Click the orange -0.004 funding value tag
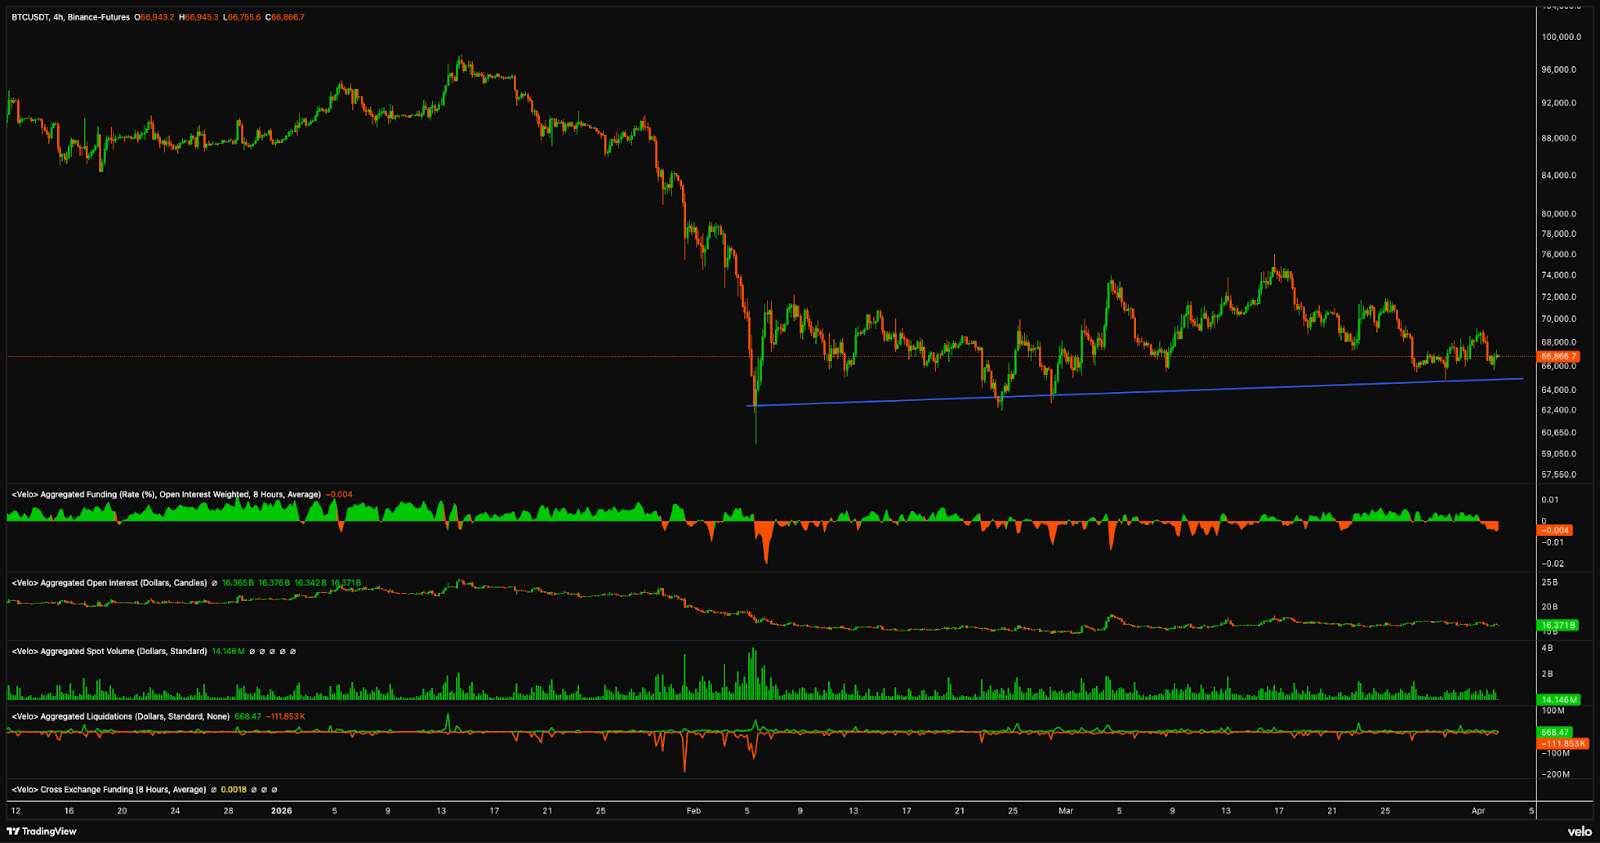Image resolution: width=1600 pixels, height=843 pixels. (x=1555, y=530)
